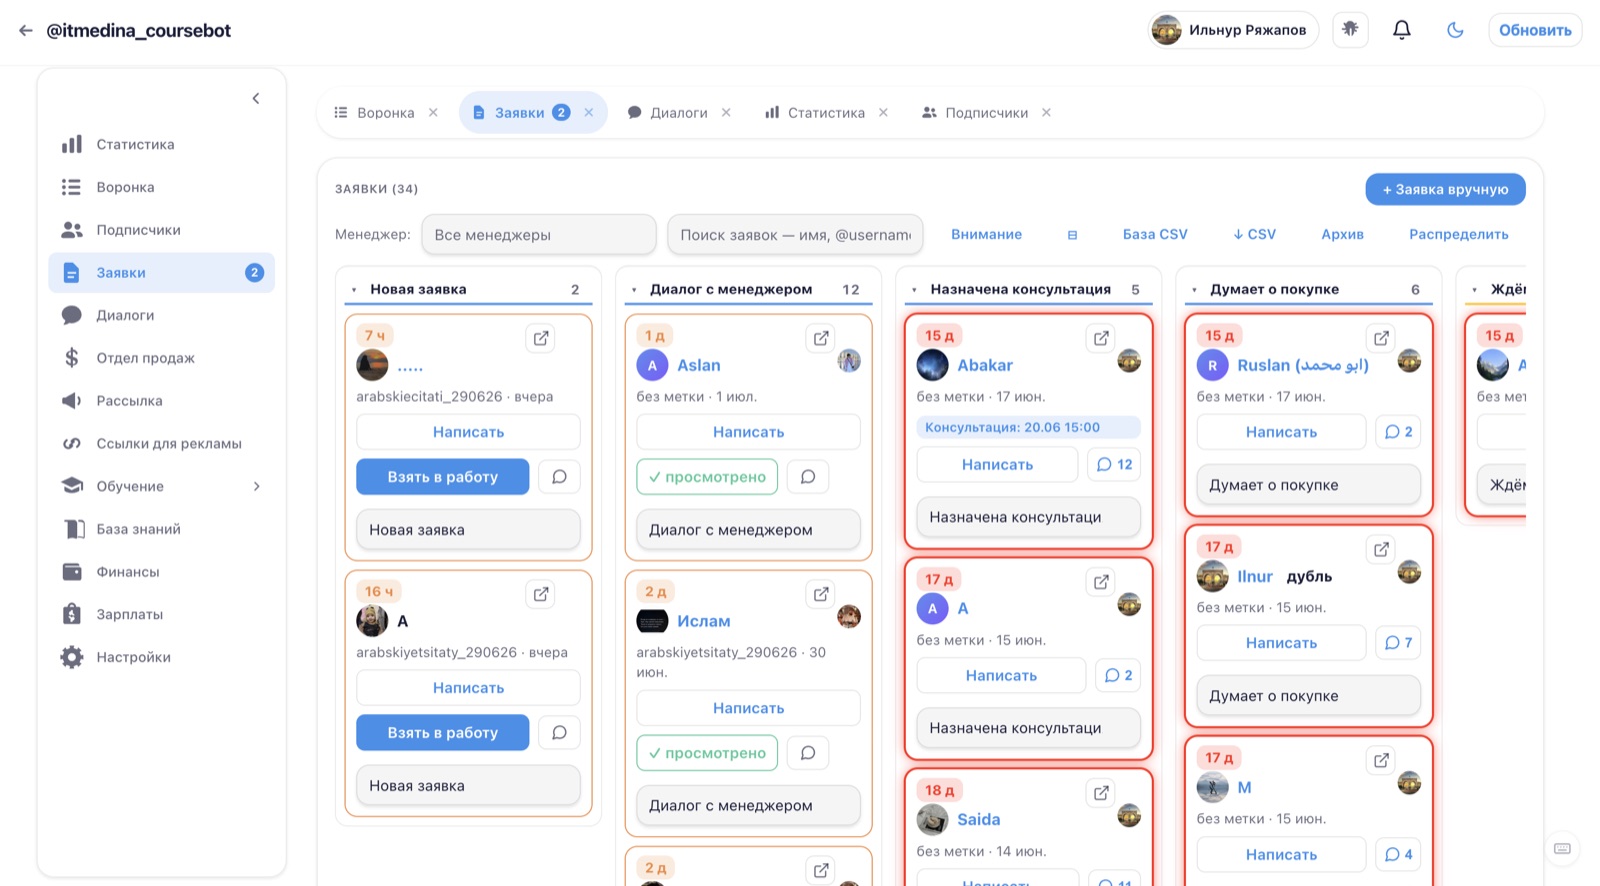The image size is (1600, 886).
Task: Open Воронка in the sidebar
Action: coord(161,187)
